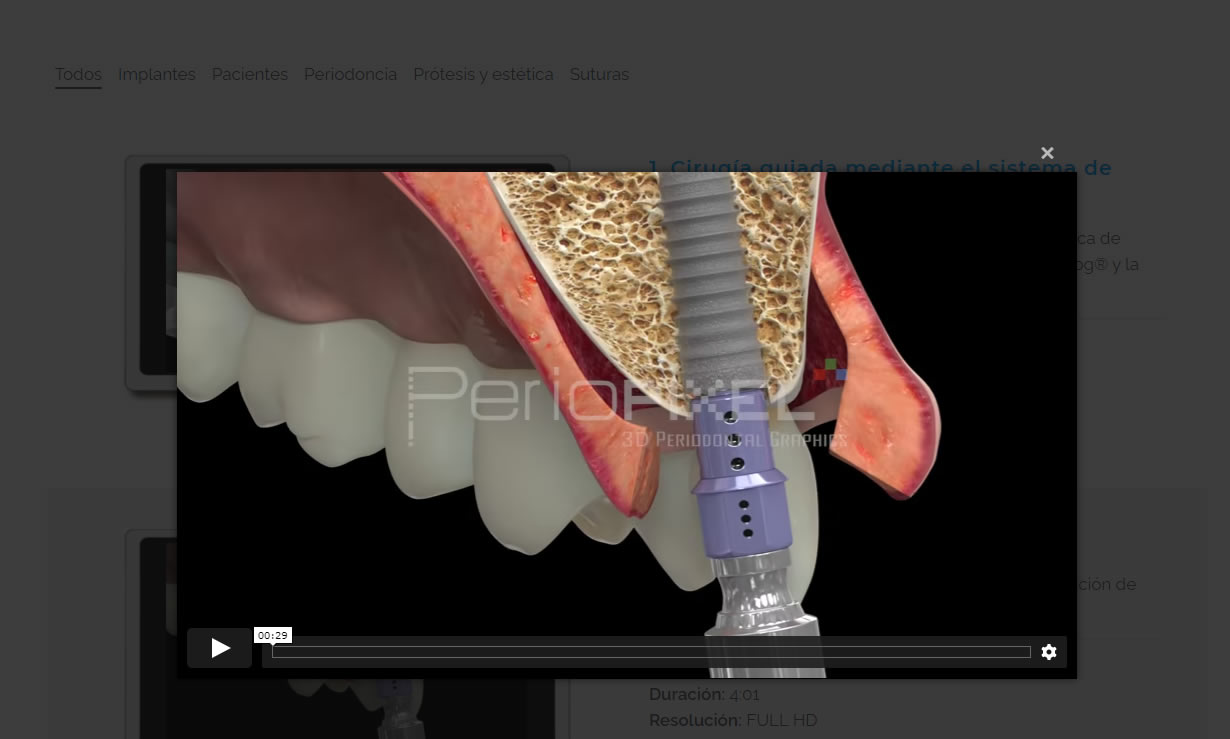This screenshot has width=1230, height=739.
Task: Play the video in the popup player
Action: pos(220,648)
